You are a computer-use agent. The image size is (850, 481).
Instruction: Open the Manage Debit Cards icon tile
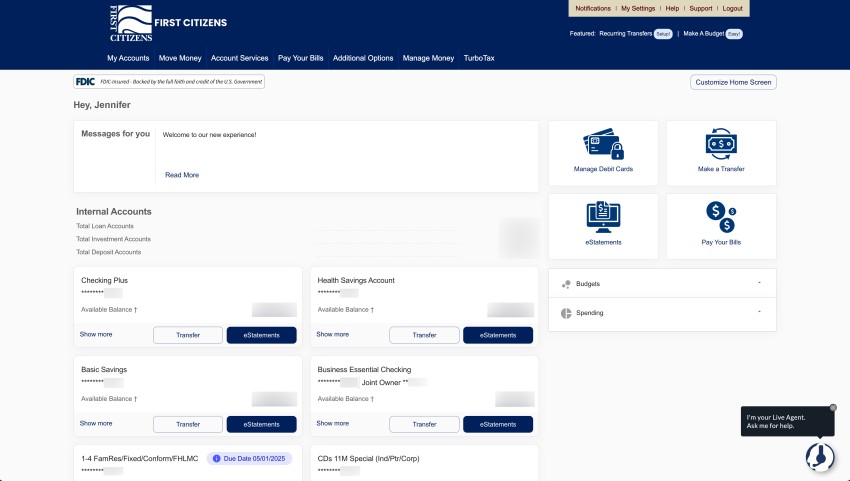[x=603, y=153]
